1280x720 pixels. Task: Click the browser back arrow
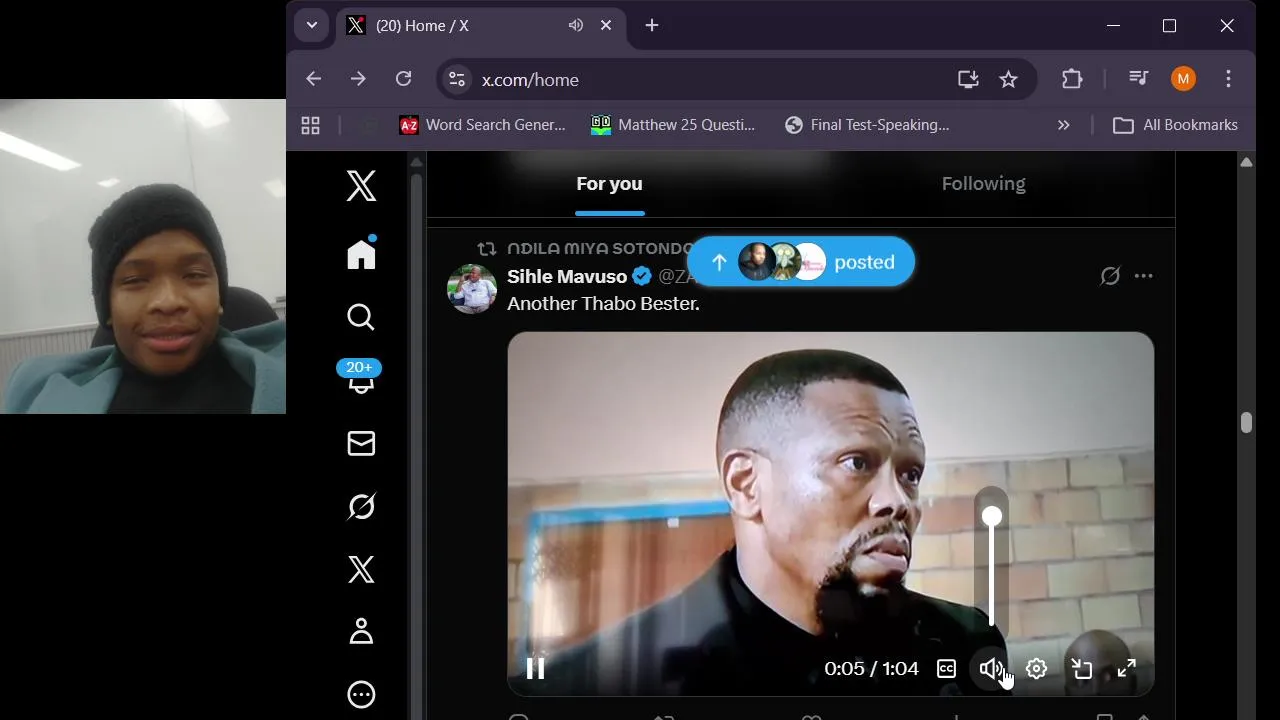[x=314, y=79]
